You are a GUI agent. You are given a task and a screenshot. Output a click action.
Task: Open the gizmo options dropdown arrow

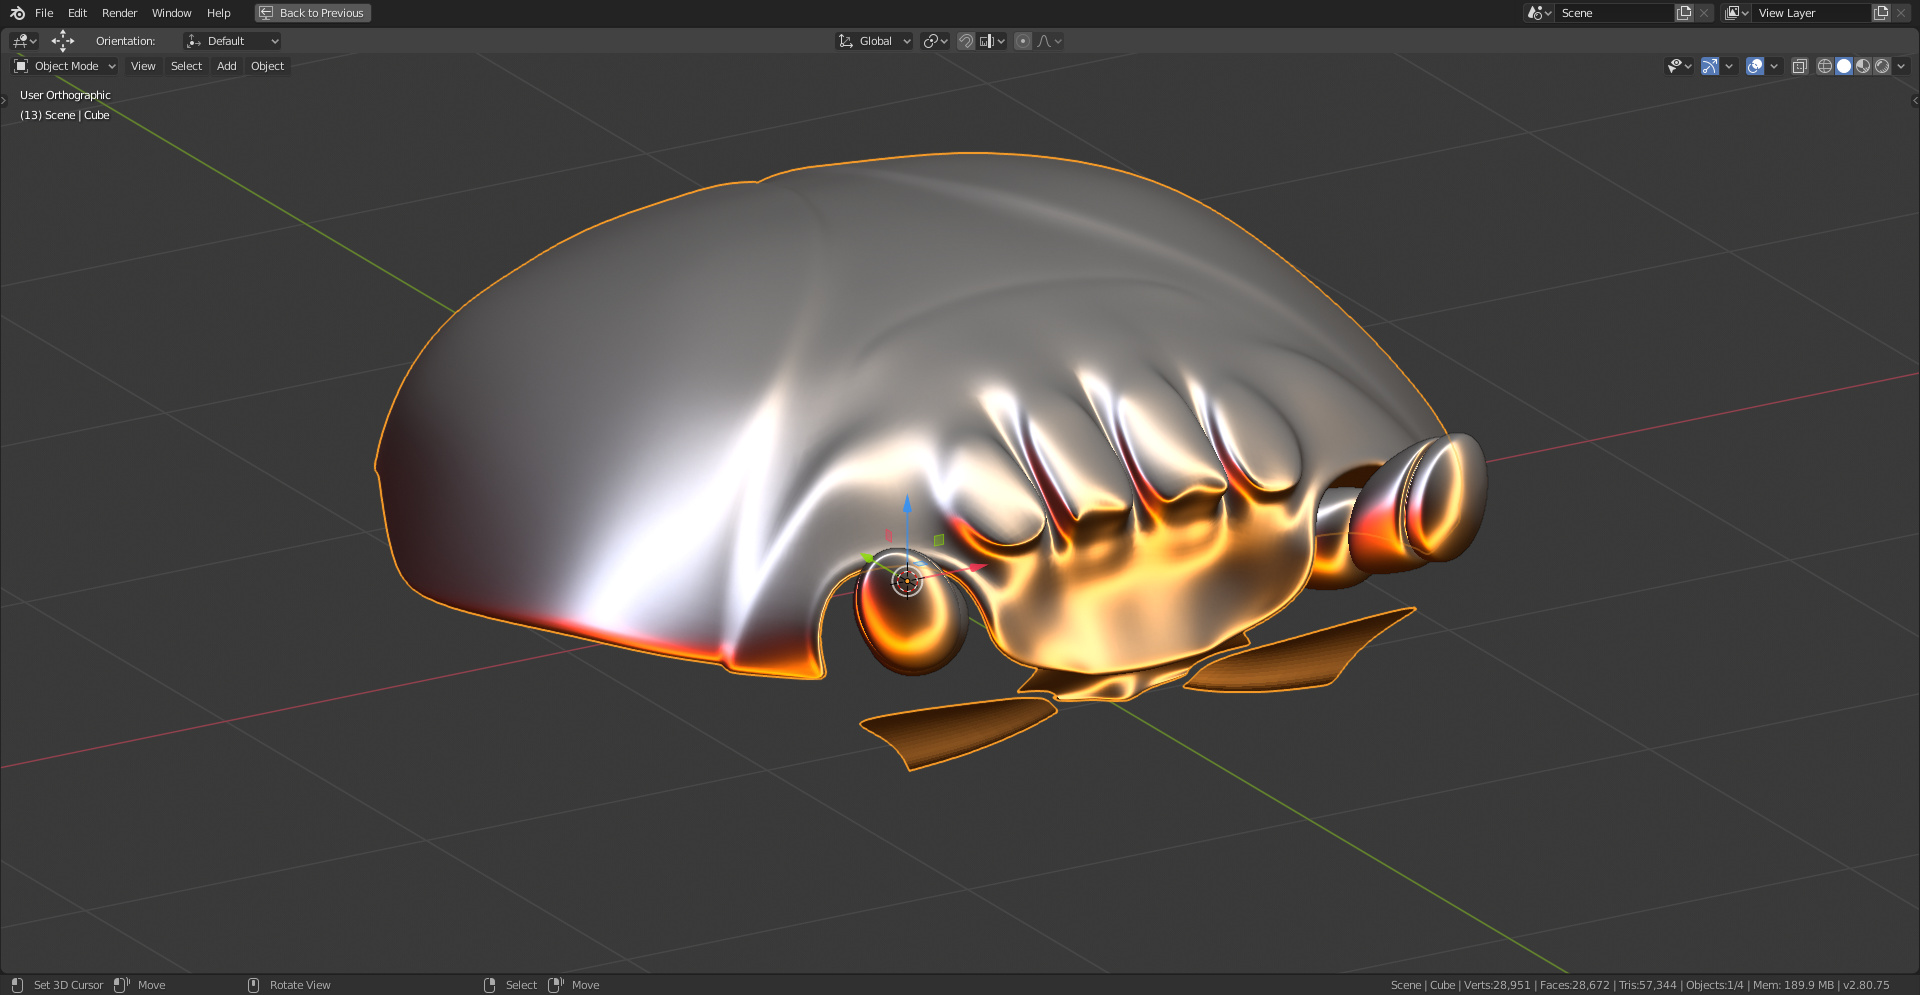(x=1729, y=66)
